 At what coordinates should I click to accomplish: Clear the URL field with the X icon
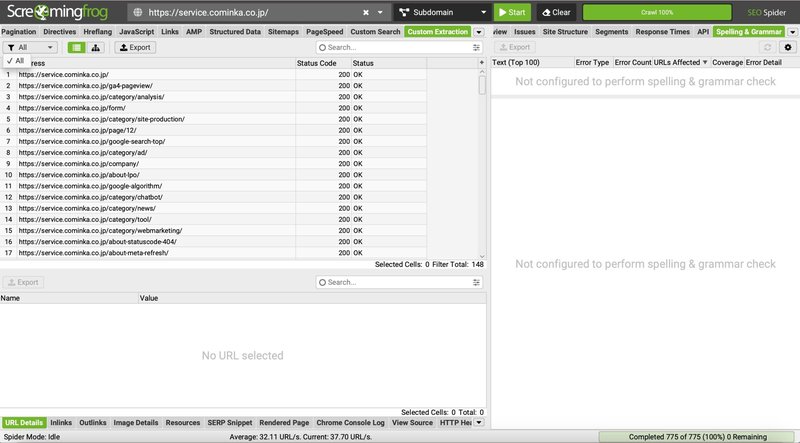365,13
